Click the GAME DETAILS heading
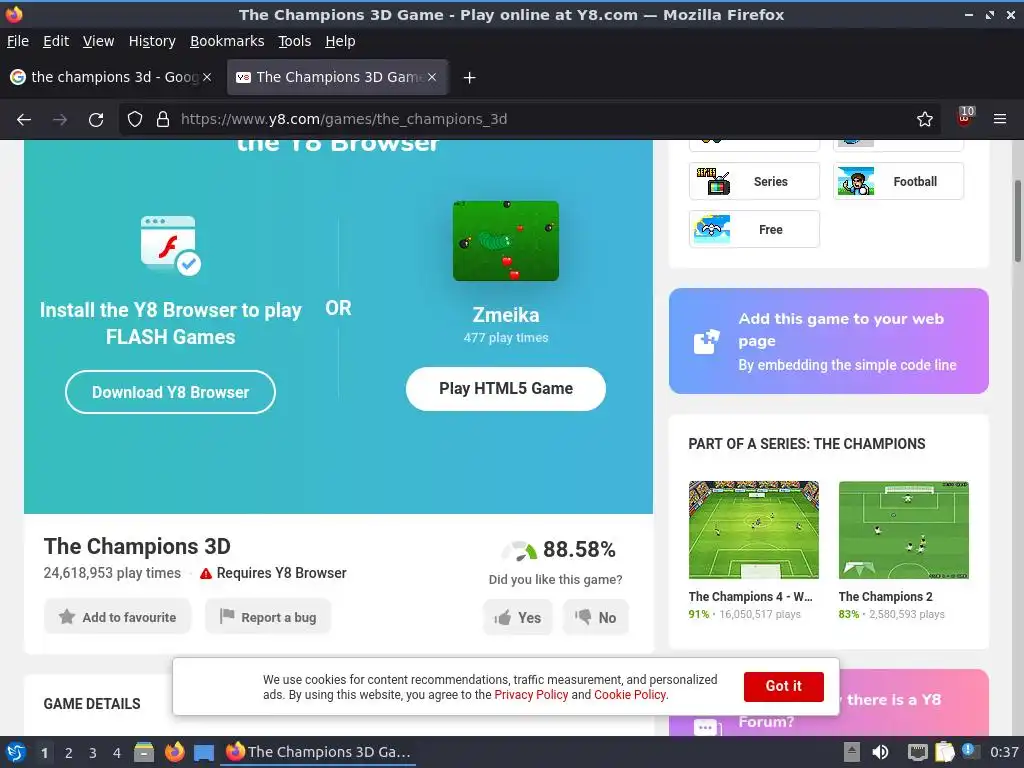Screen dimensions: 1024x768 tap(92, 703)
